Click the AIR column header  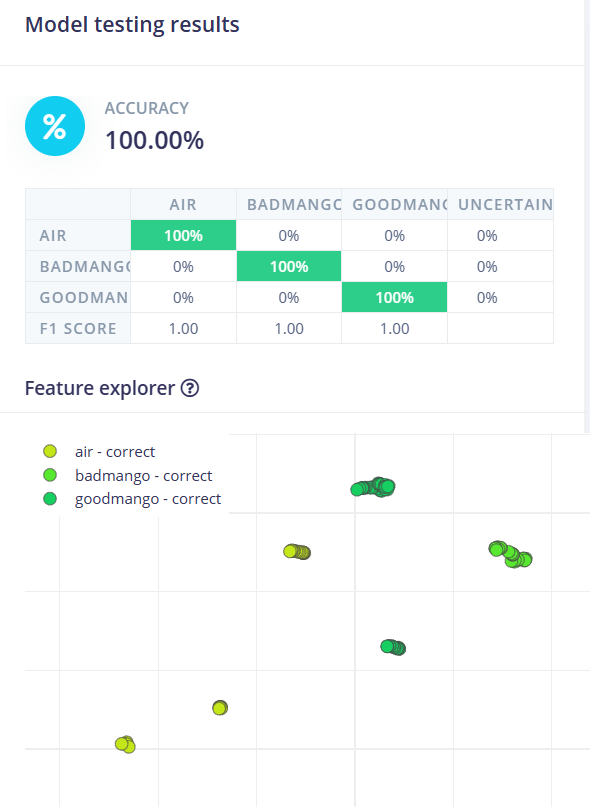pos(183,204)
